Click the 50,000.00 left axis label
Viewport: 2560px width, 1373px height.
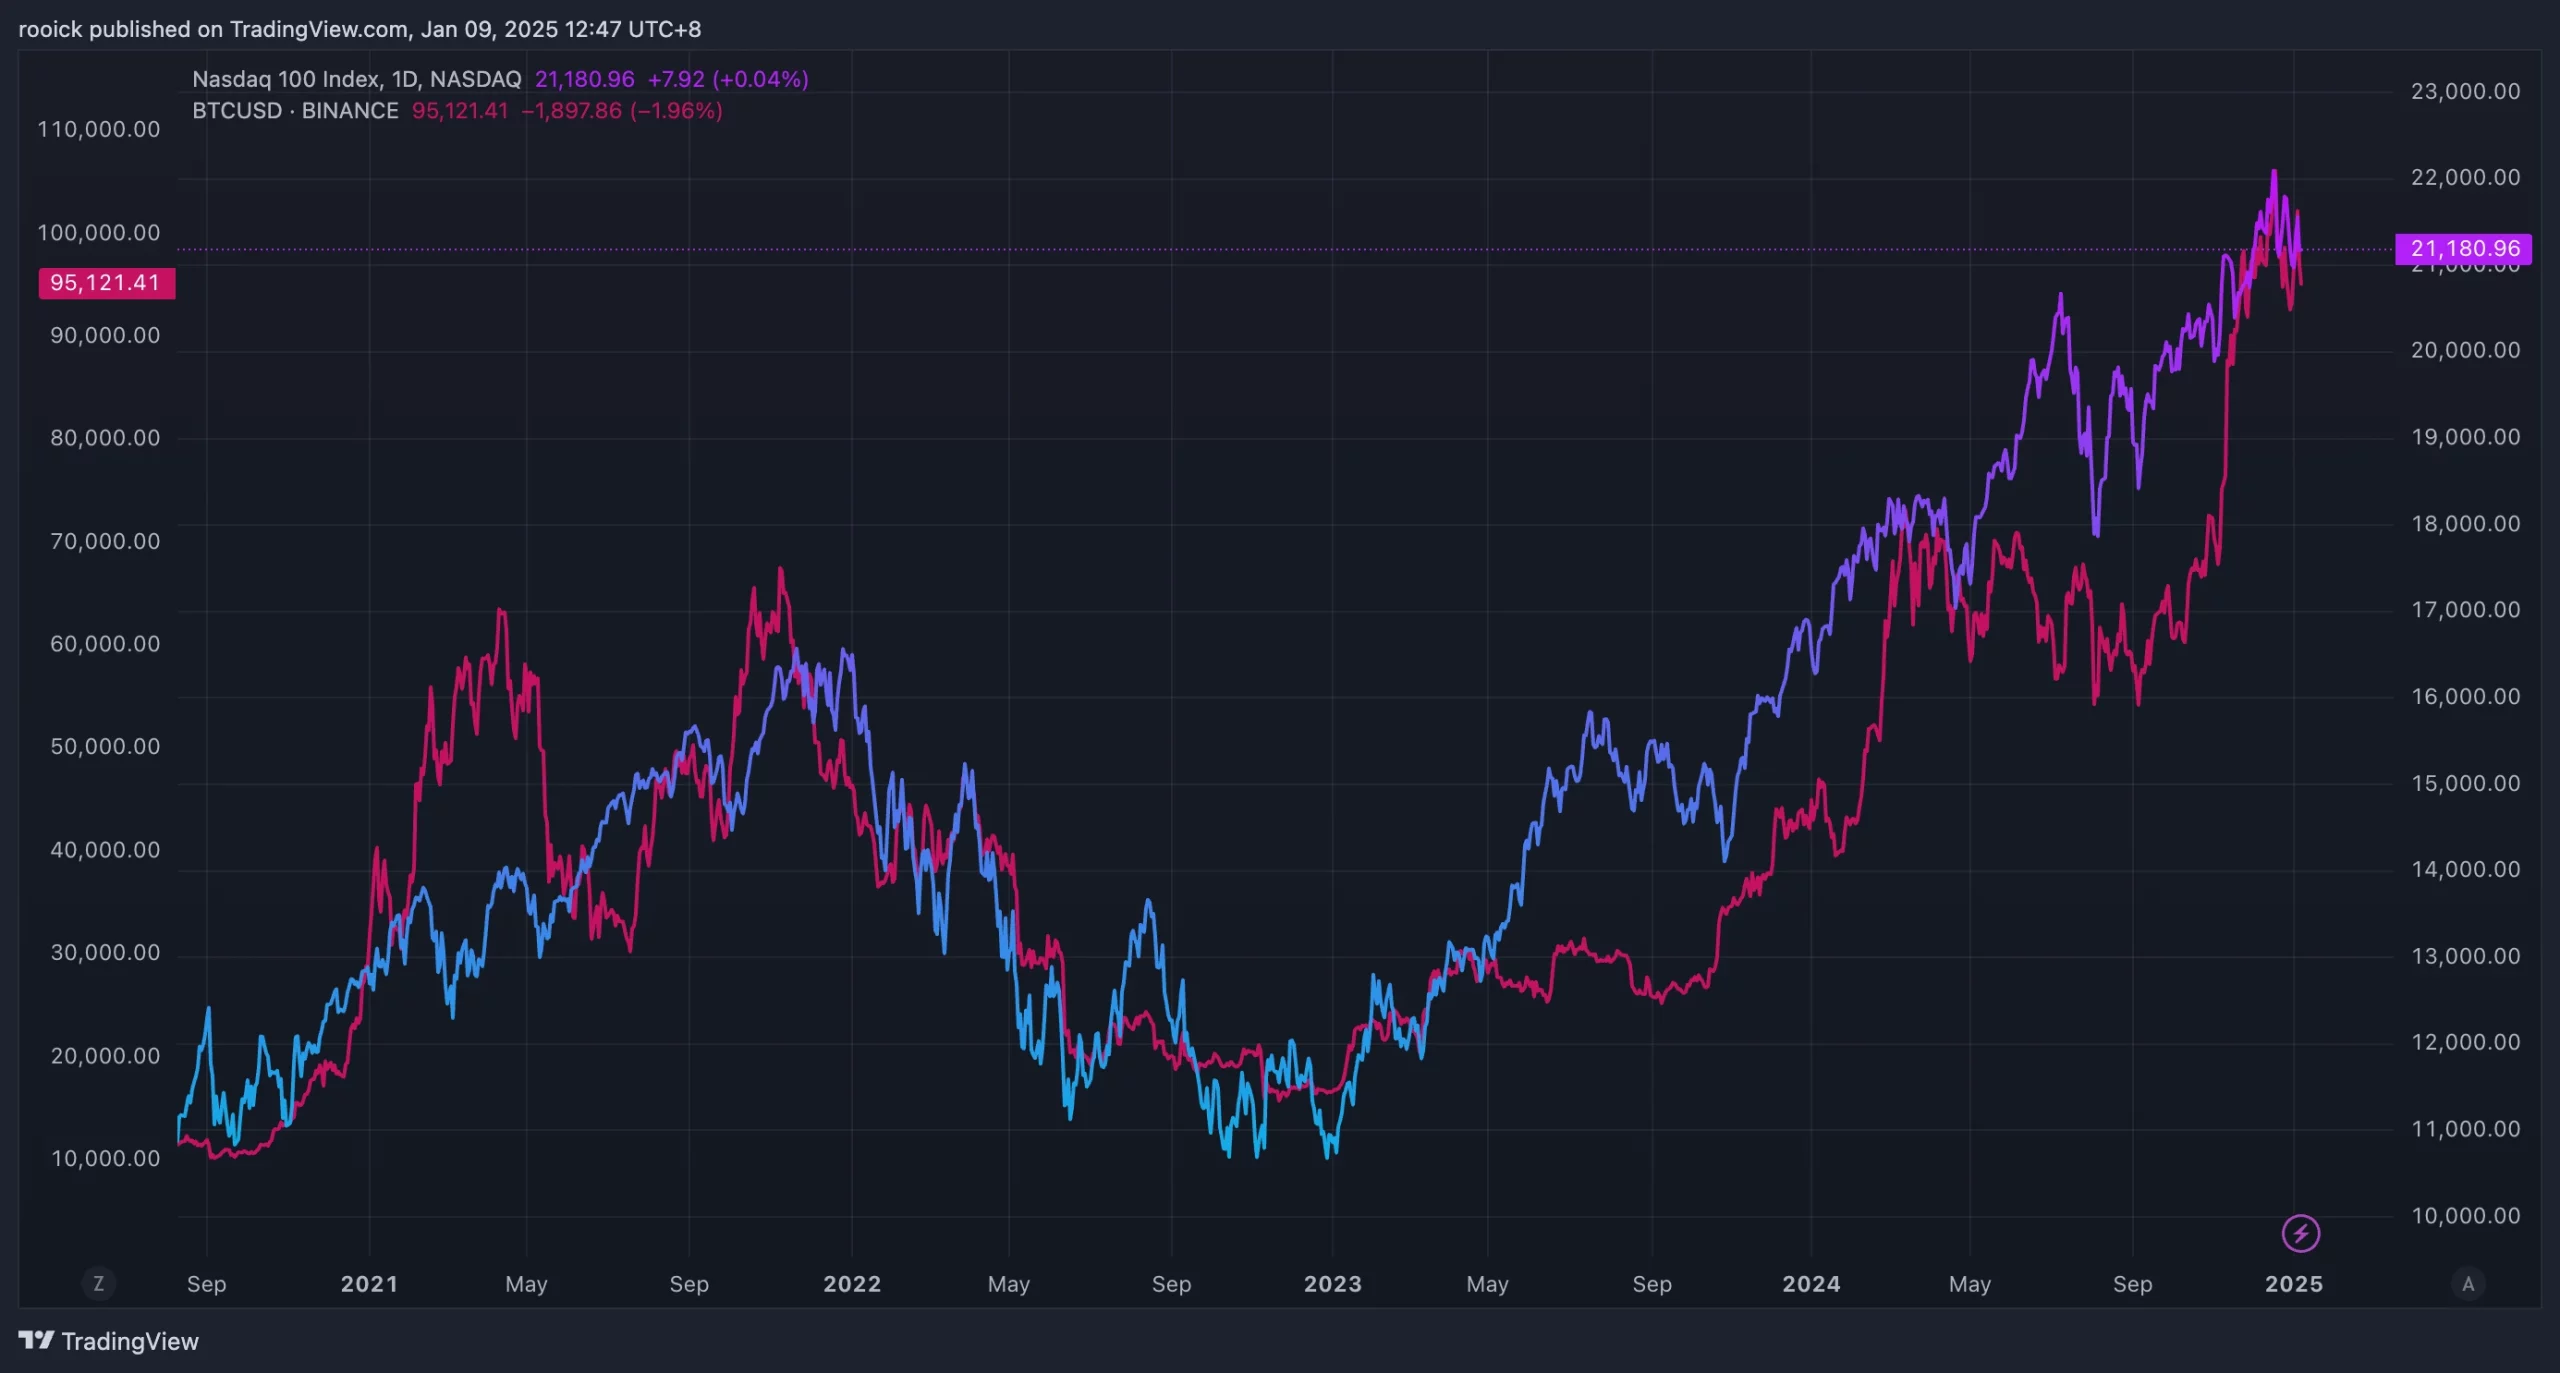tap(105, 747)
